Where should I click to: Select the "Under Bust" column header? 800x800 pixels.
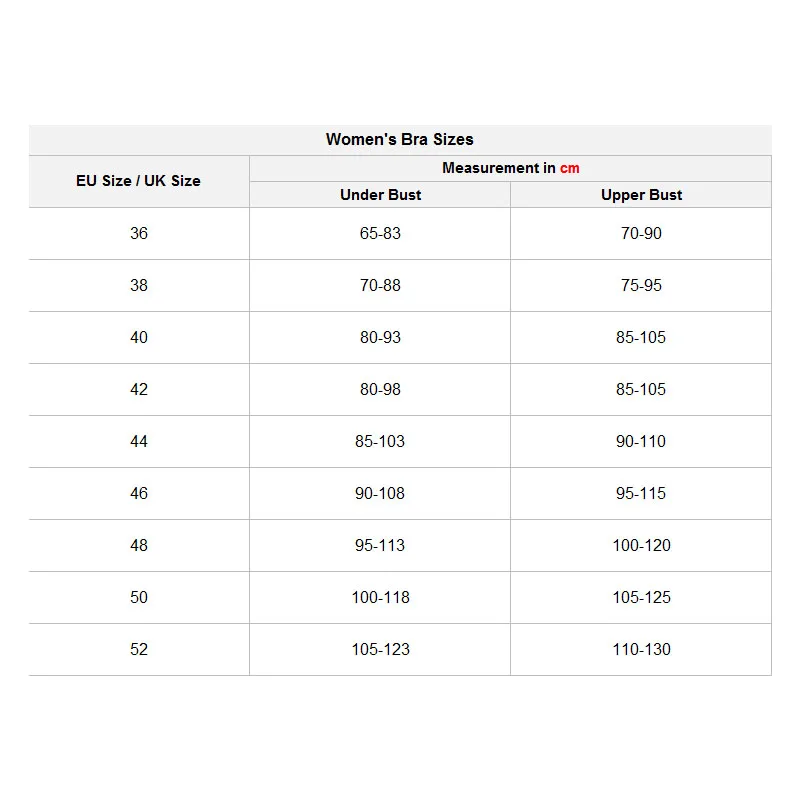(x=380, y=195)
